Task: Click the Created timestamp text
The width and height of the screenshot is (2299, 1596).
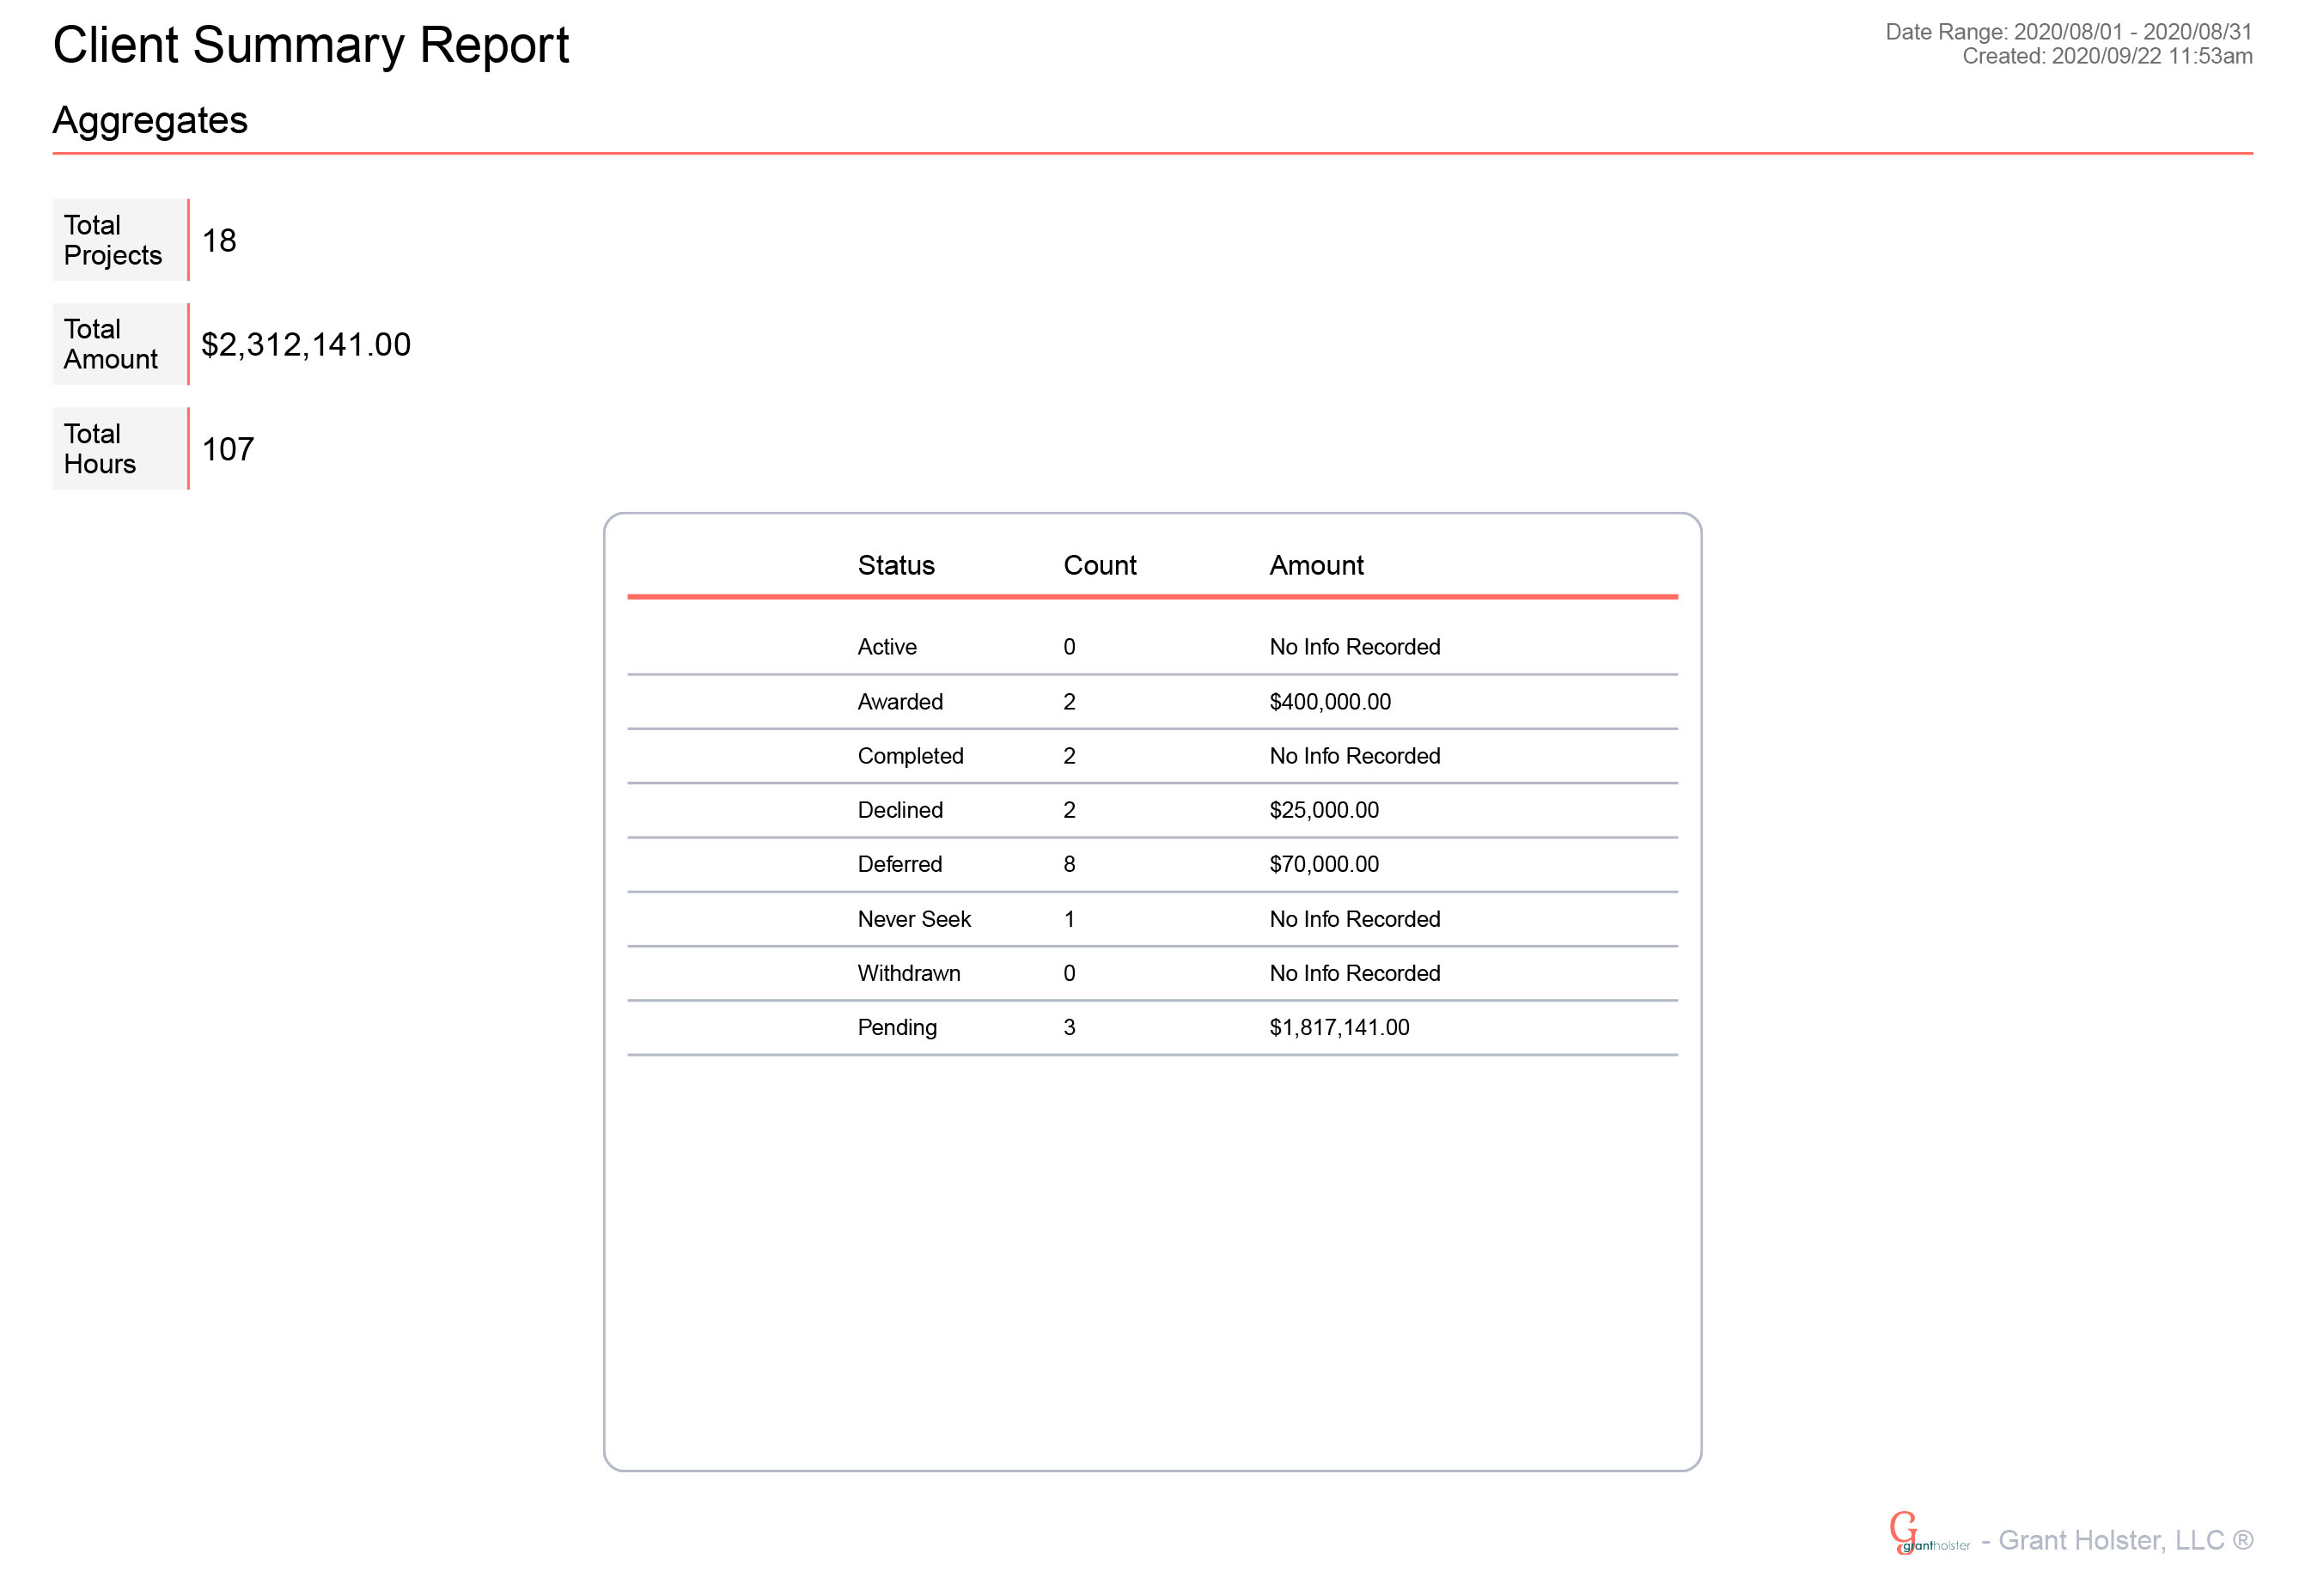Action: (x=2106, y=57)
